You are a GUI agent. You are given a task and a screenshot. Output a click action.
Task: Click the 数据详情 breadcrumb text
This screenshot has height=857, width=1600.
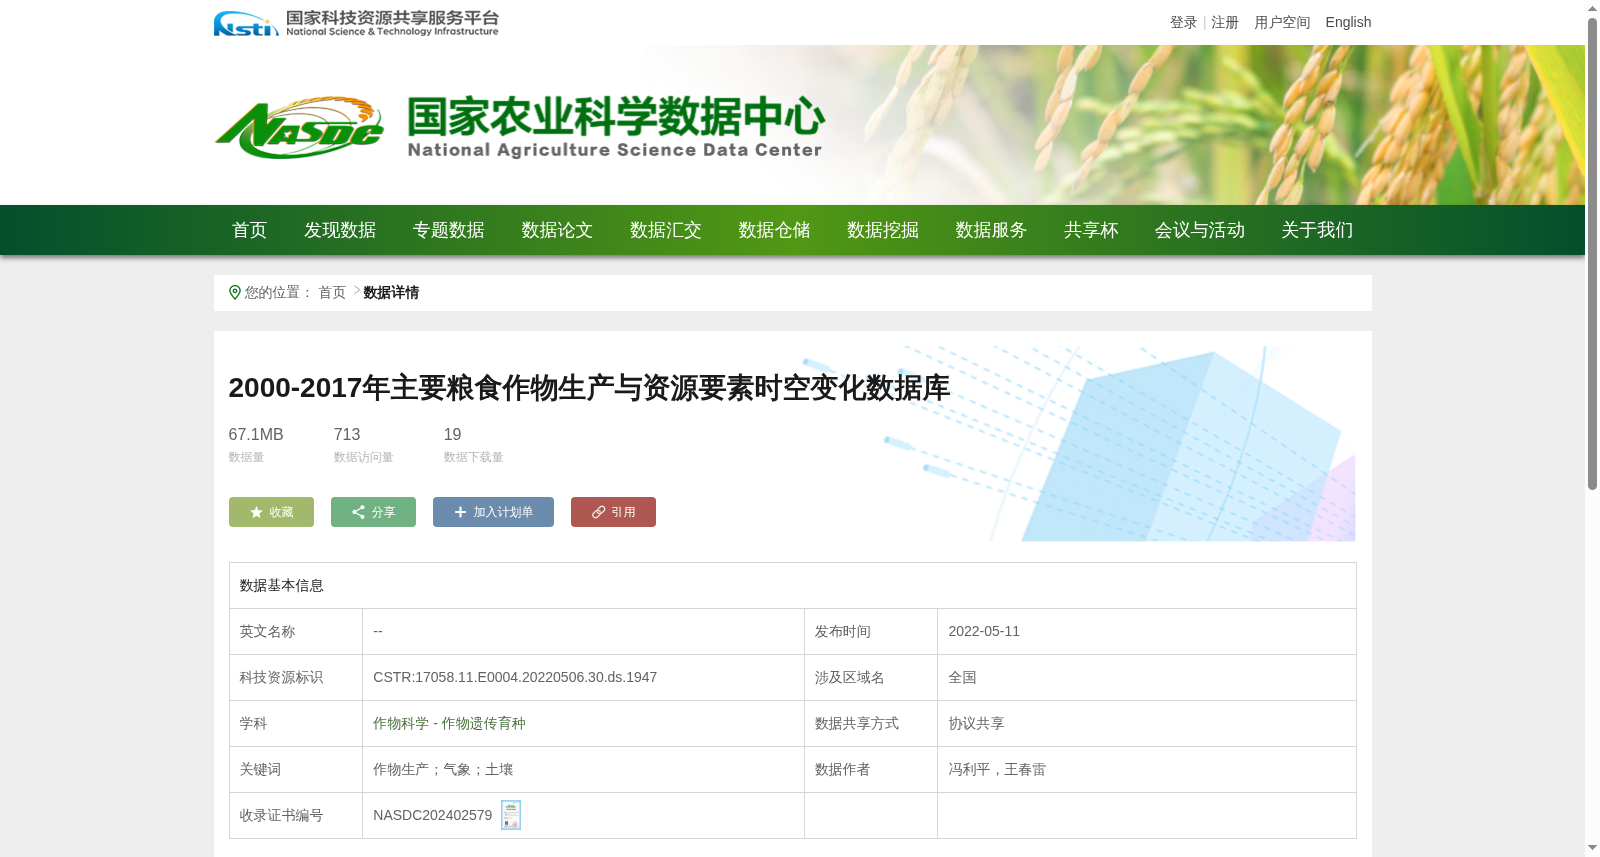[391, 292]
